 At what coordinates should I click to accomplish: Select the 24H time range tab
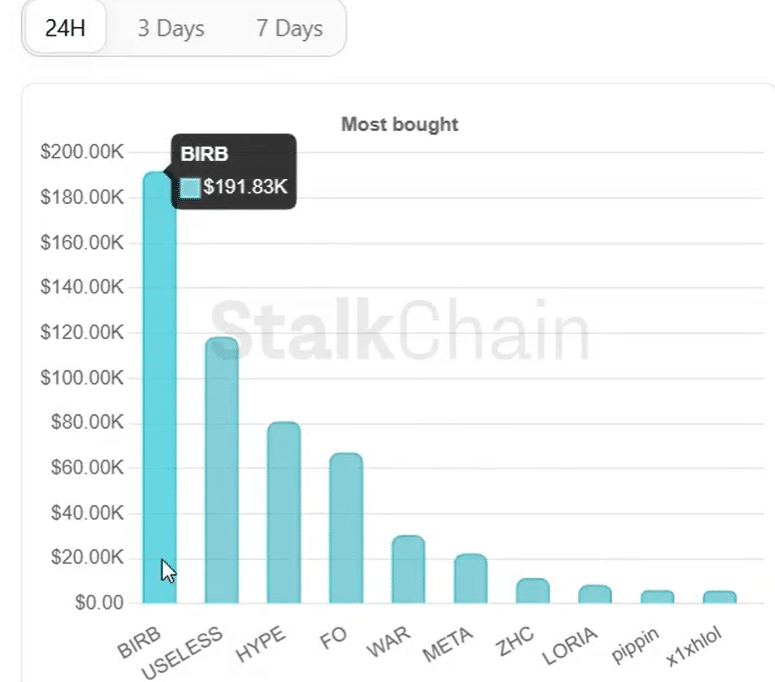[65, 28]
